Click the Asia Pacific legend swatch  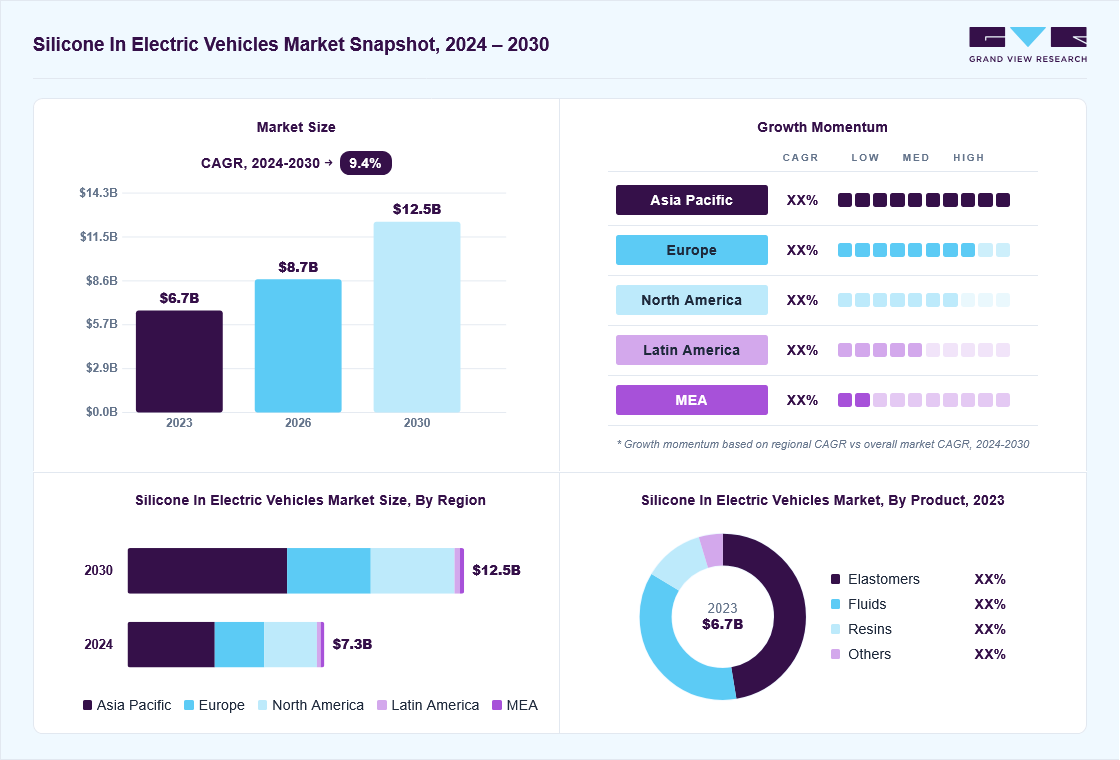[x=88, y=705]
